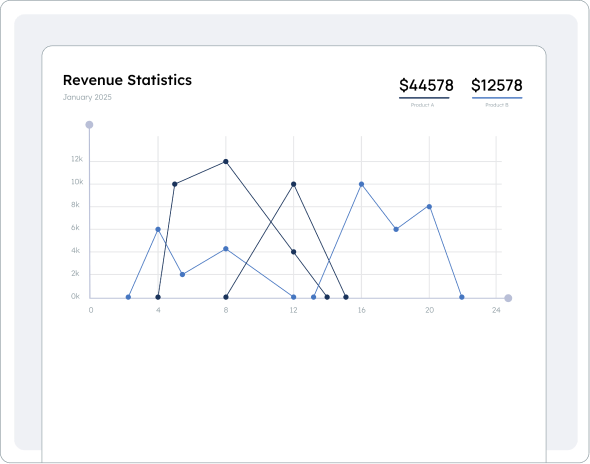590x464 pixels.
Task: Select the dark 10k point at x=12
Action: pos(293,184)
